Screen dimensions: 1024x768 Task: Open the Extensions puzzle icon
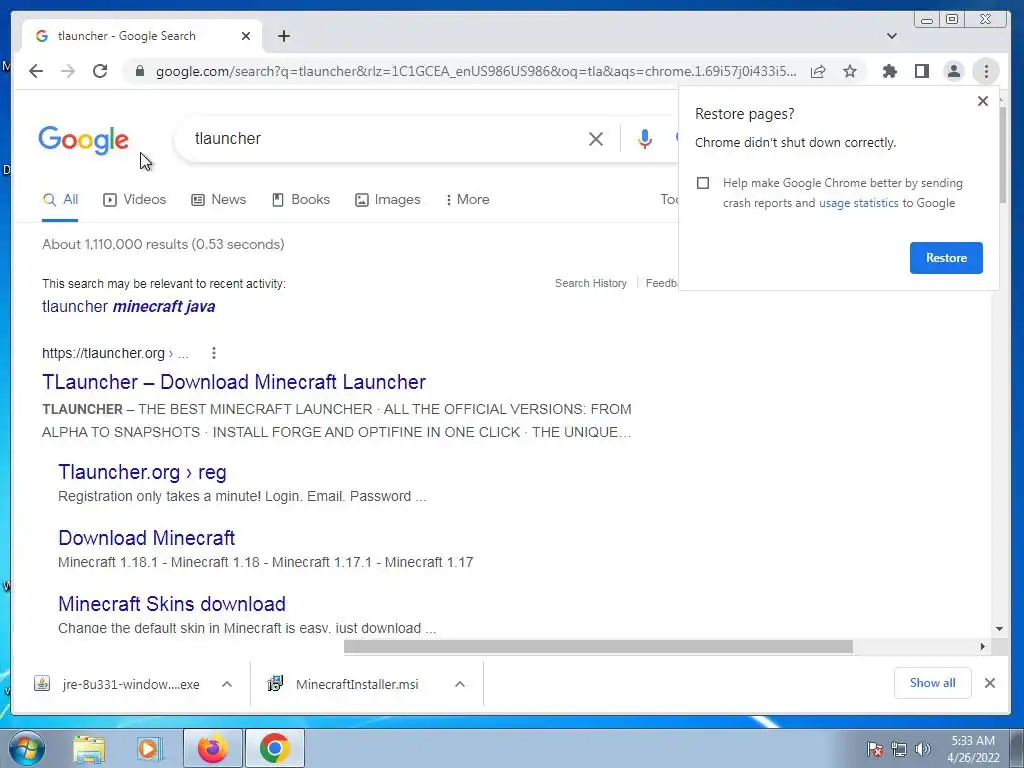click(889, 71)
